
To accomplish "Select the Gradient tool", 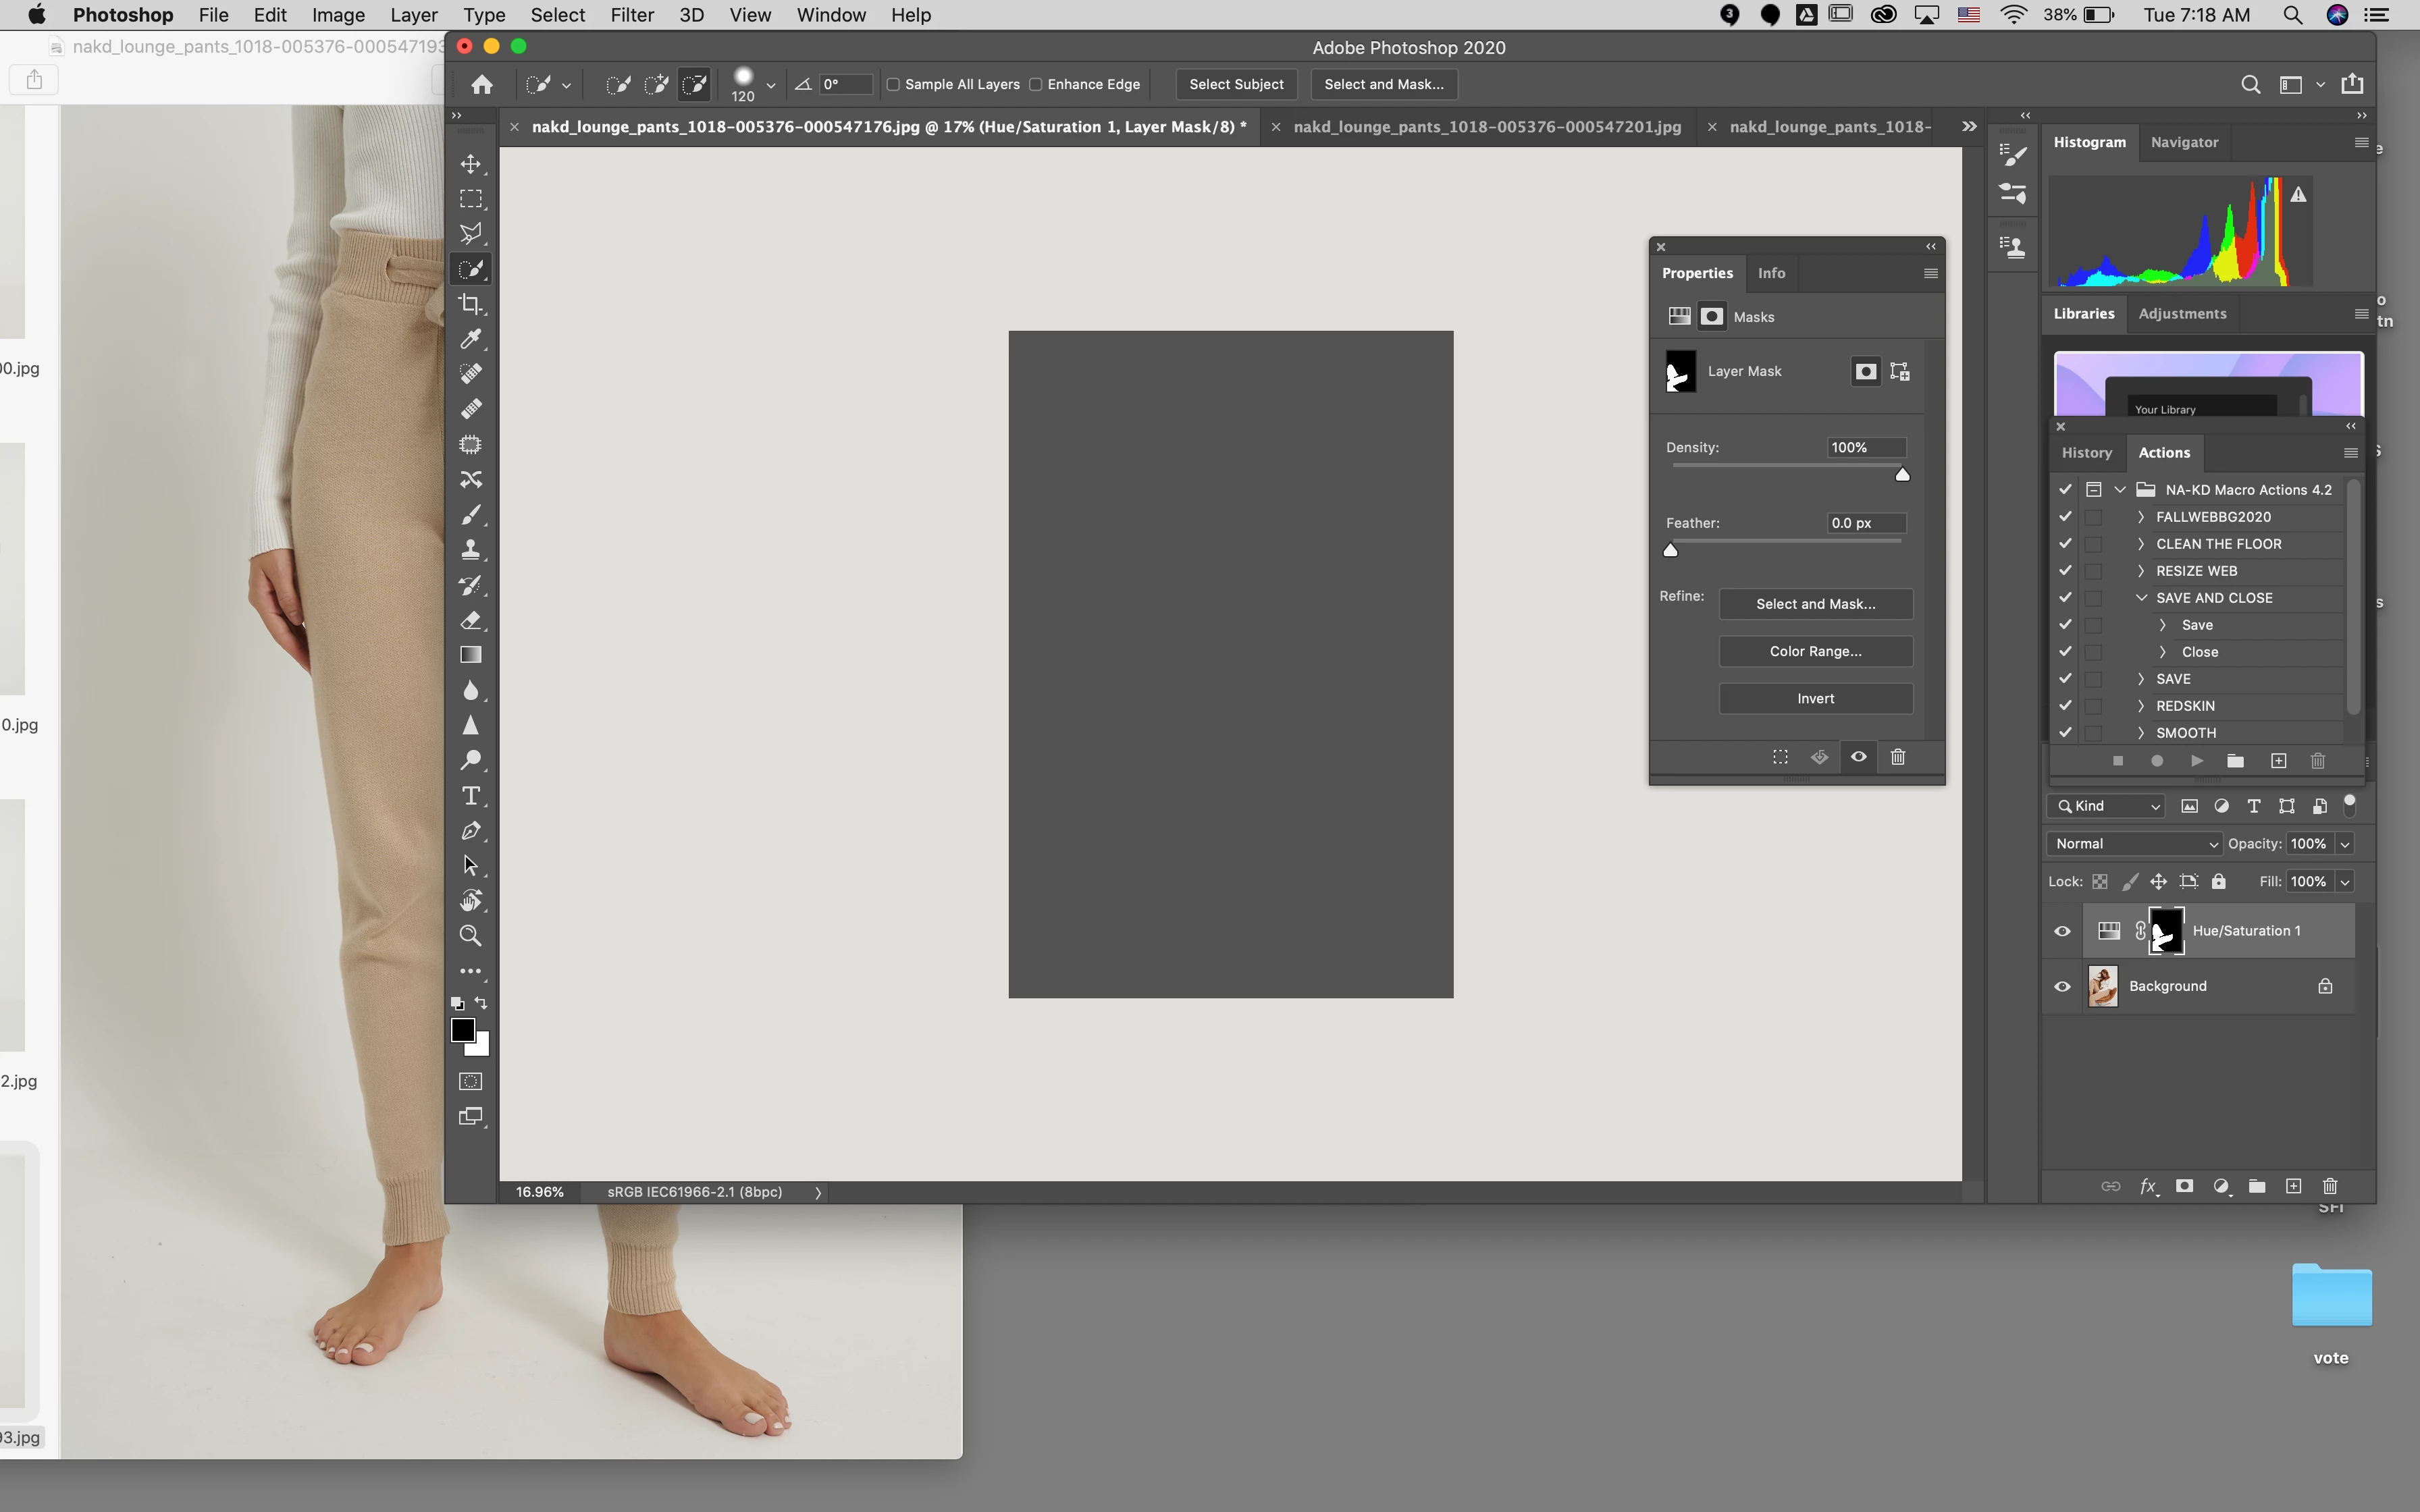I will pos(471,655).
